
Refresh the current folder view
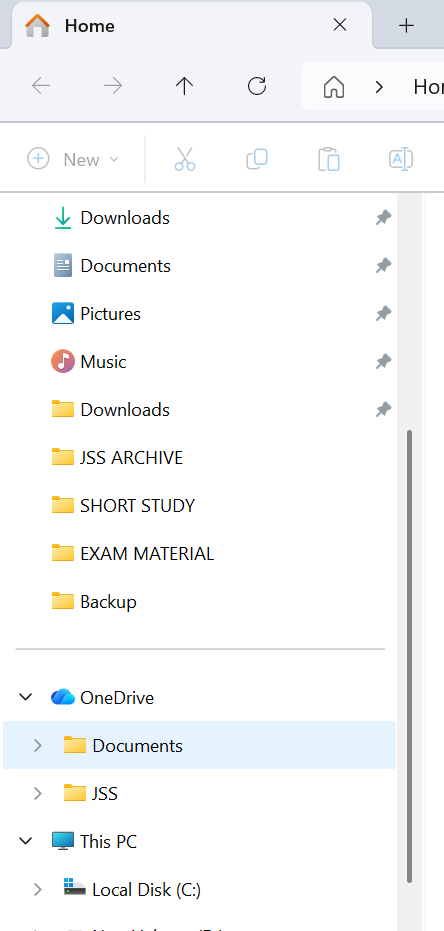256,87
